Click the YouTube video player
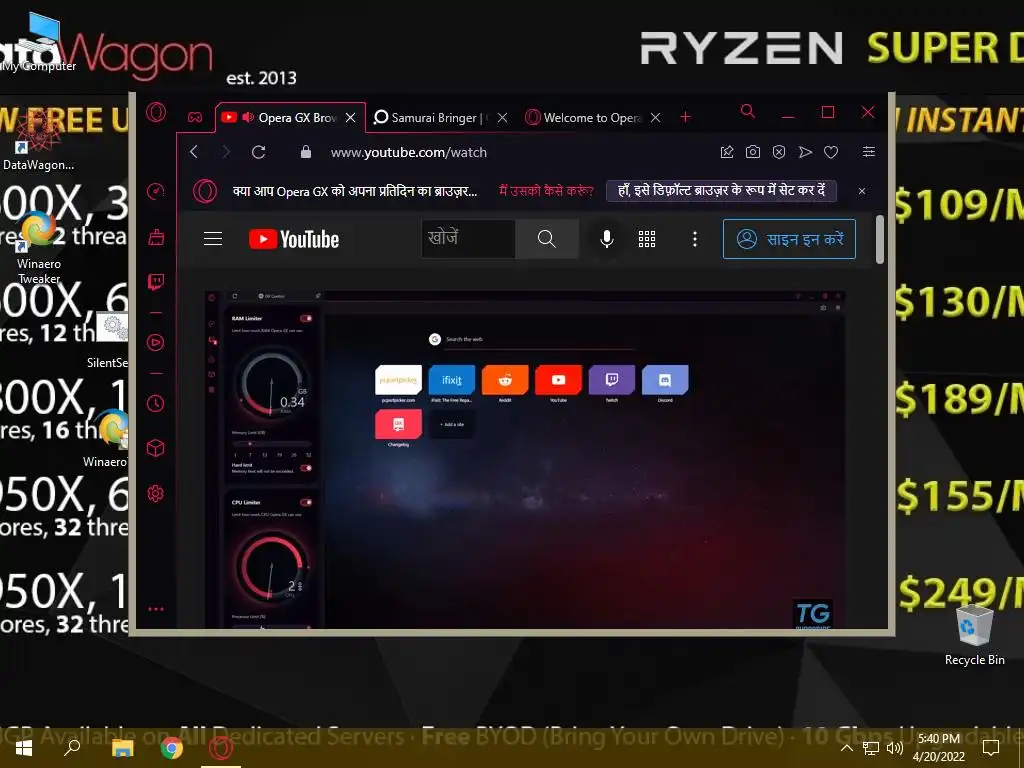 click(524, 460)
